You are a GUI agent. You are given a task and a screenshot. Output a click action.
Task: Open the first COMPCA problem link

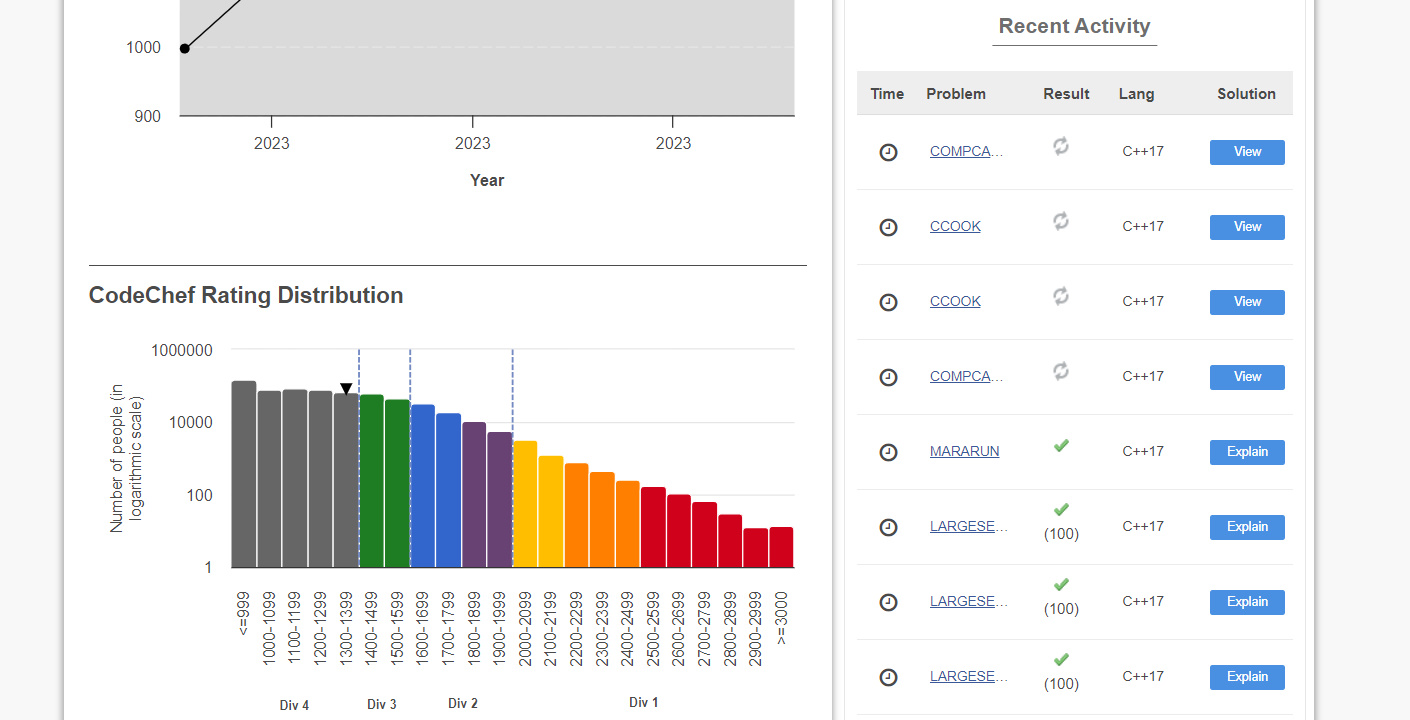pos(967,151)
